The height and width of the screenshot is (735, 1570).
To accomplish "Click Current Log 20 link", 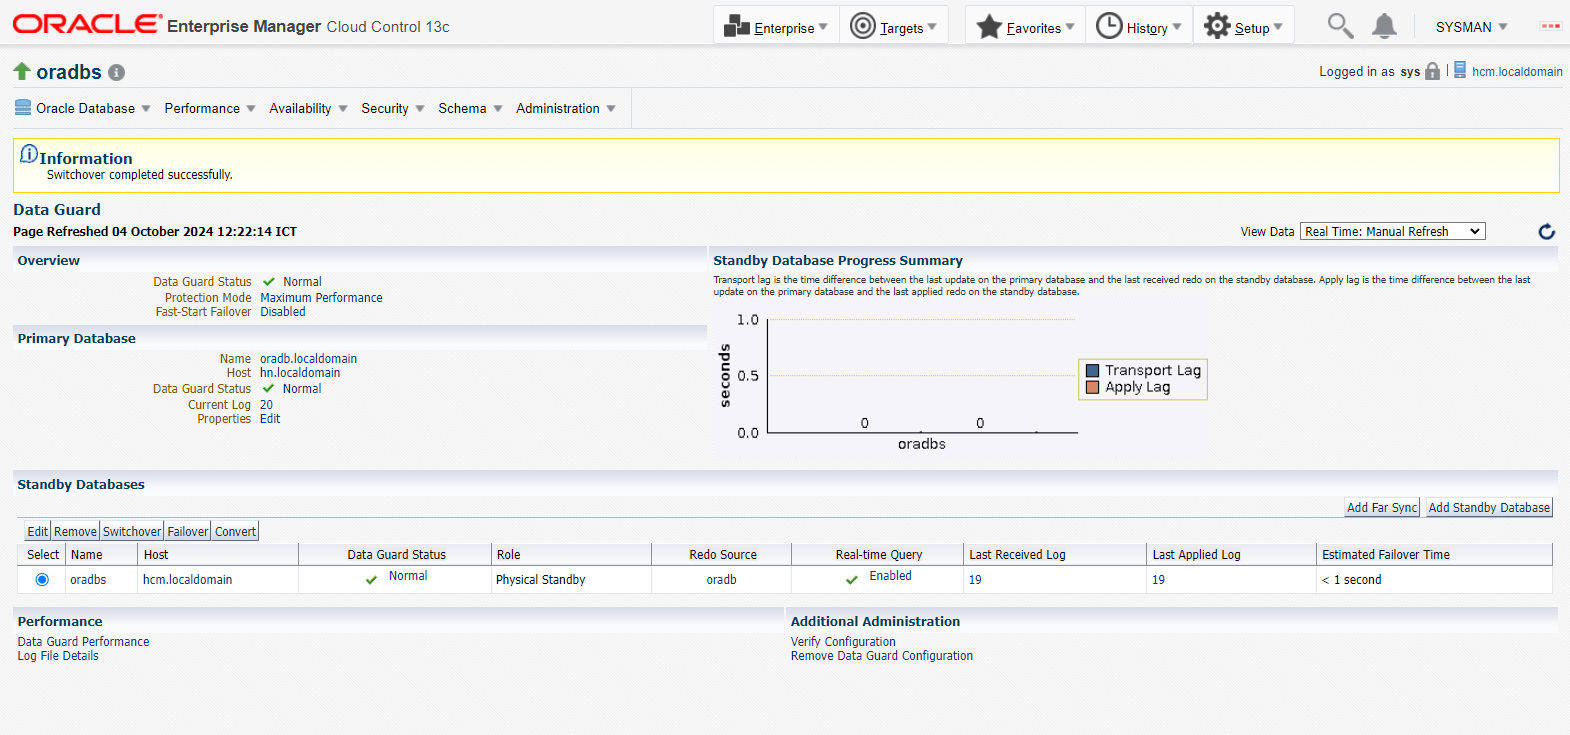I will coord(266,405).
